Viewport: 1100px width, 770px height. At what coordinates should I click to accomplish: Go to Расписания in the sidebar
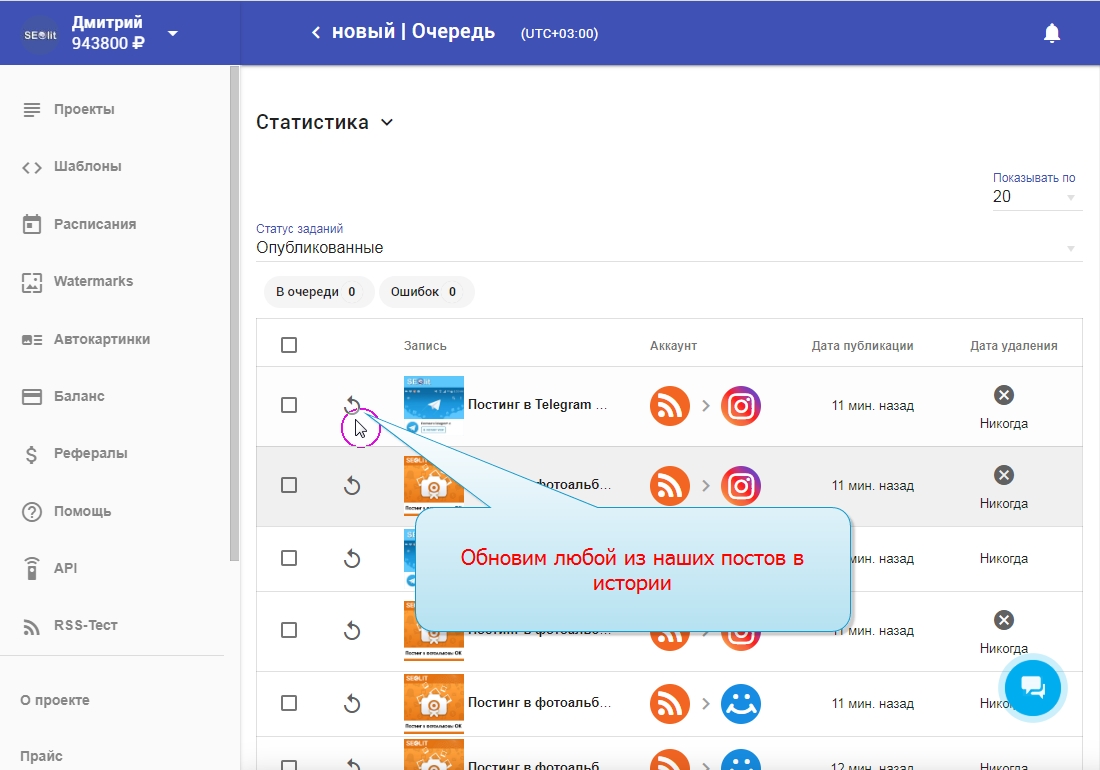tap(94, 224)
